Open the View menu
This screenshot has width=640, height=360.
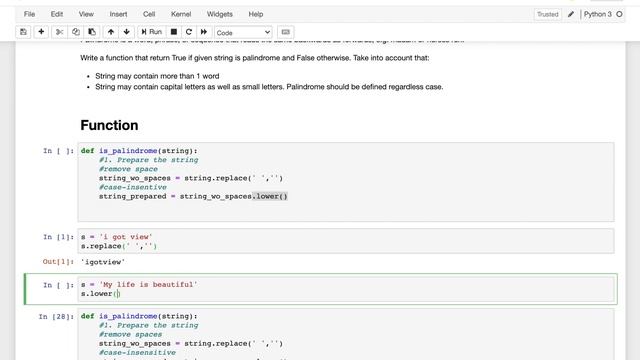coord(86,14)
